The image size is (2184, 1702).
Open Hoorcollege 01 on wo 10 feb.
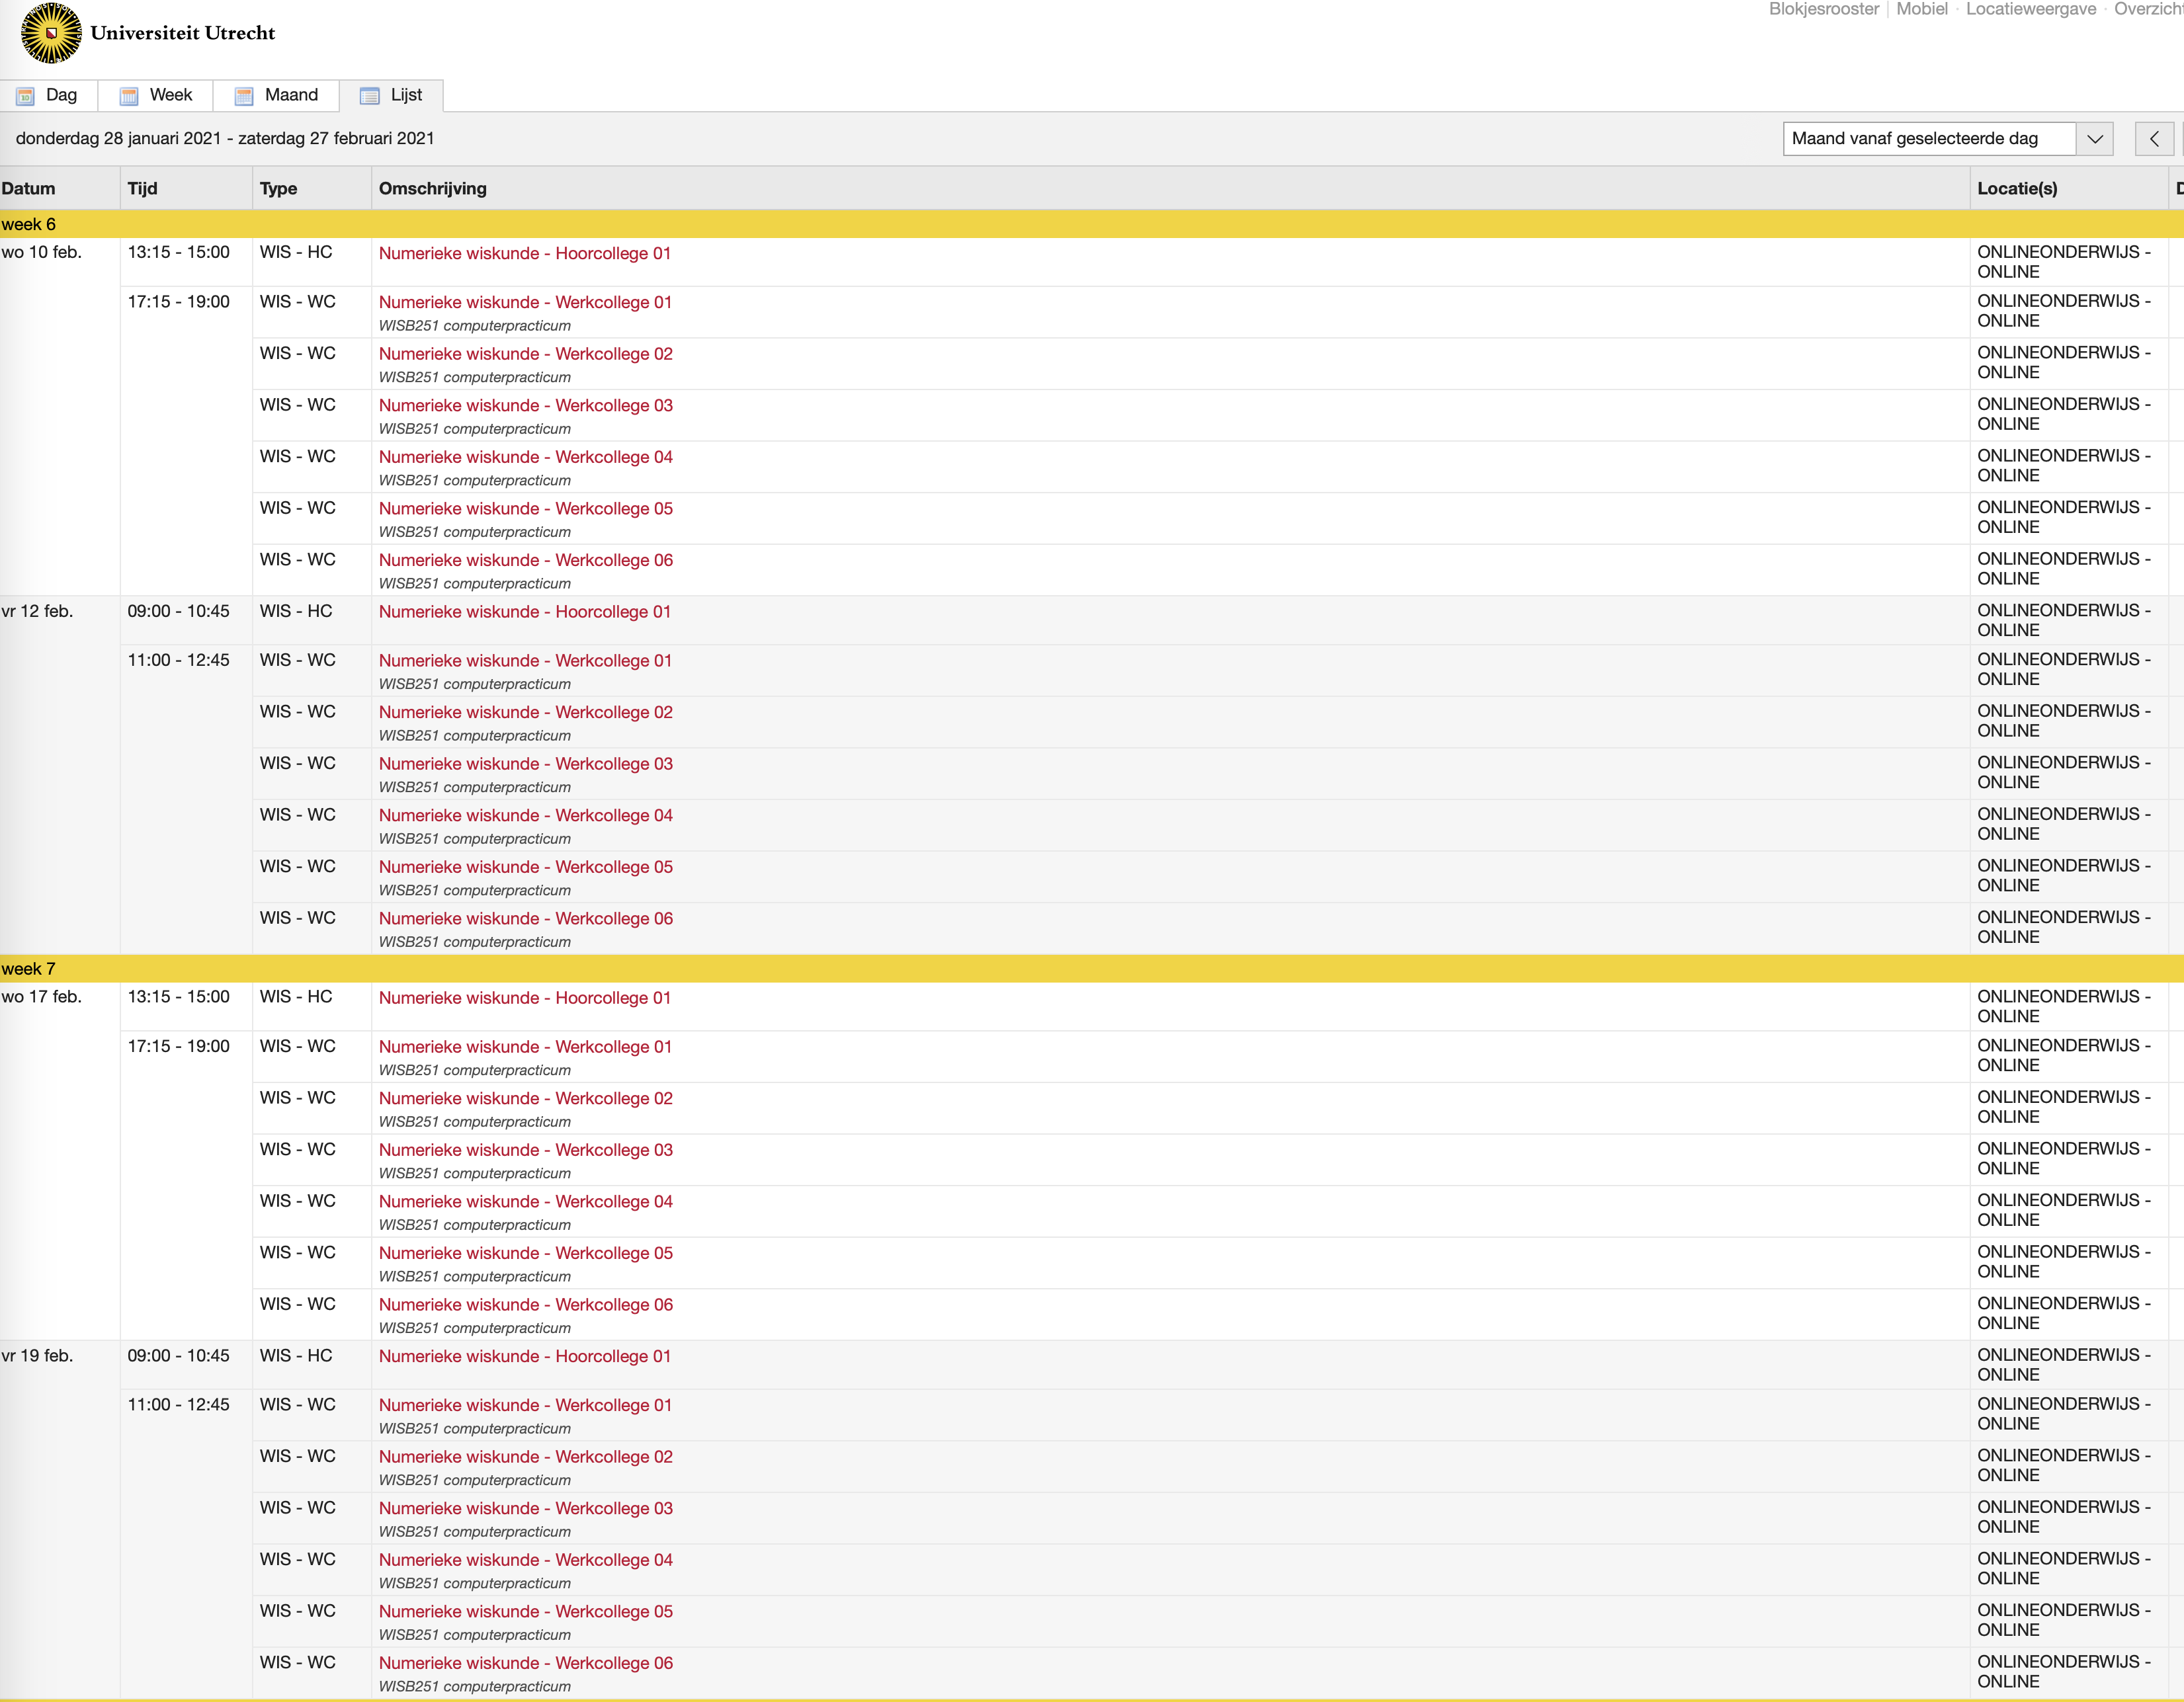[x=524, y=254]
